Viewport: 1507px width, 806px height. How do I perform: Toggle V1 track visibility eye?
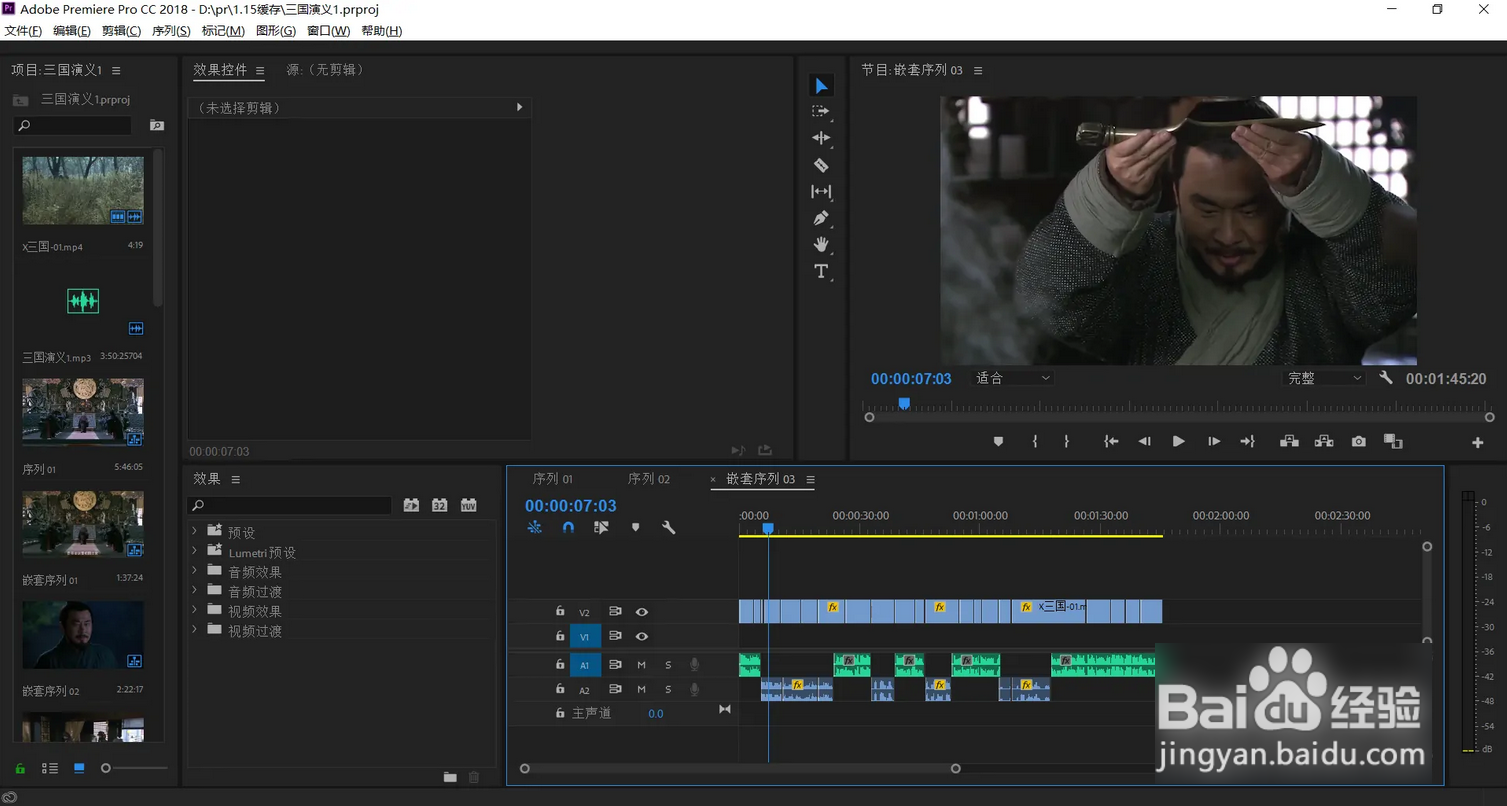pyautogui.click(x=642, y=636)
